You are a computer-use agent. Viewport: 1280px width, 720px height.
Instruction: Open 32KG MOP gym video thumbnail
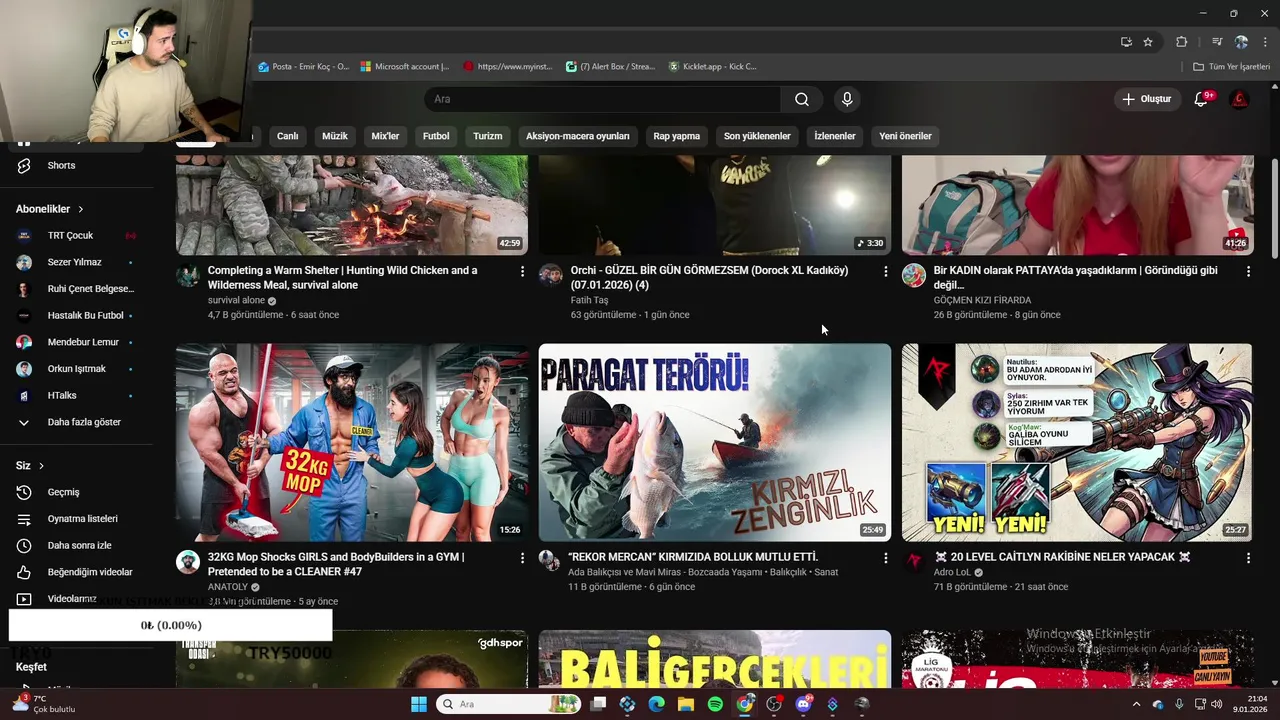tap(352, 442)
